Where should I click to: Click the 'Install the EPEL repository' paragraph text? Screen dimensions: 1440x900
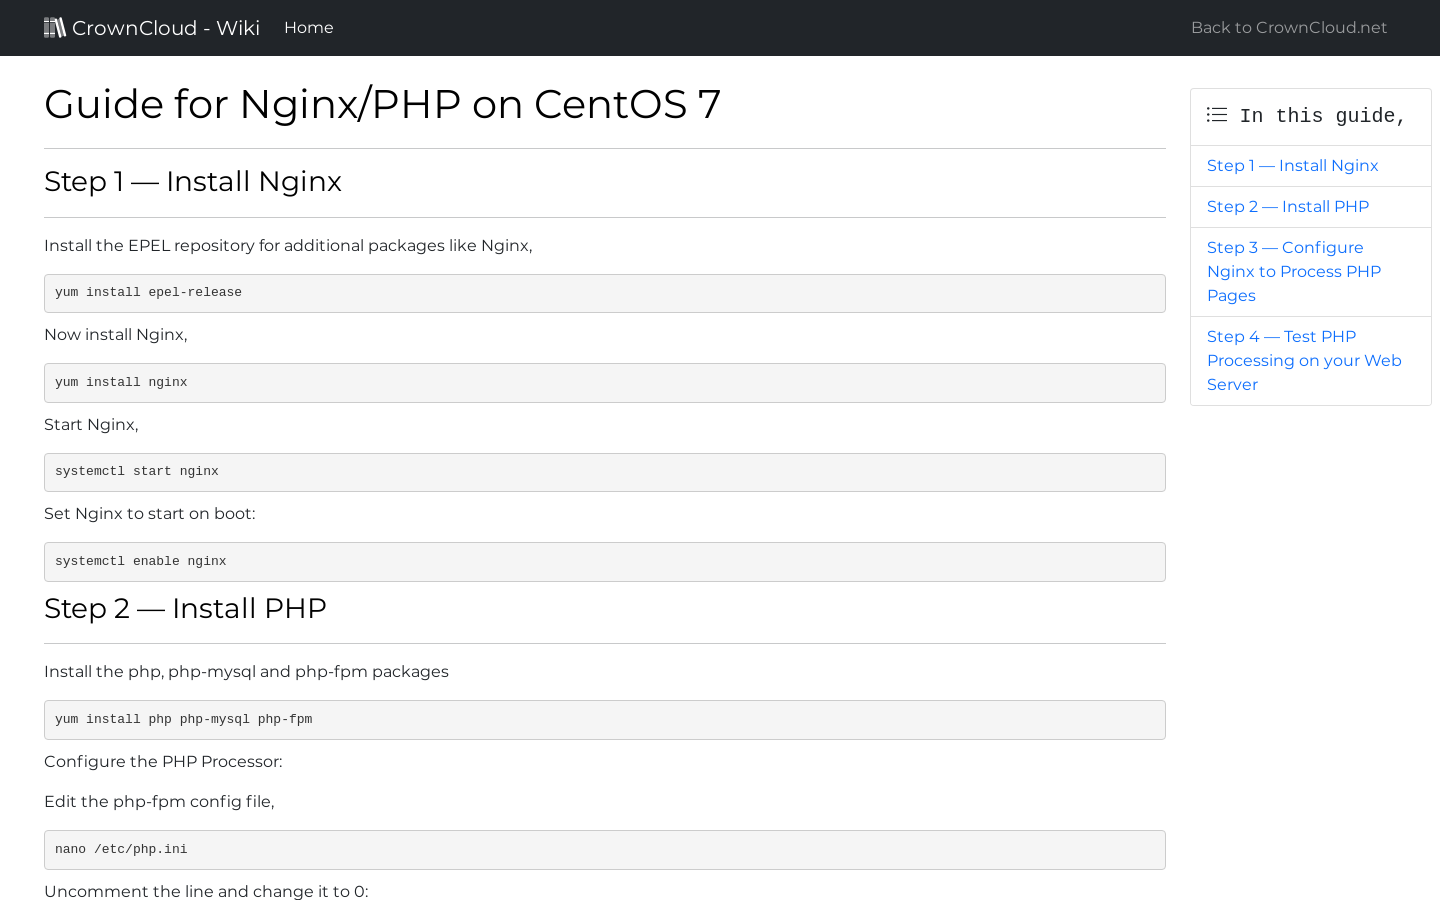pos(288,246)
